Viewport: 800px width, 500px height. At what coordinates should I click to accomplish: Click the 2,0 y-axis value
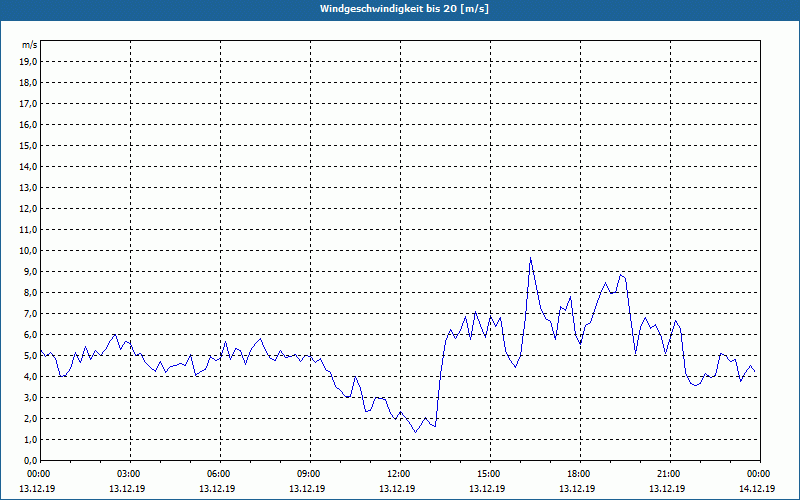[x=30, y=418]
